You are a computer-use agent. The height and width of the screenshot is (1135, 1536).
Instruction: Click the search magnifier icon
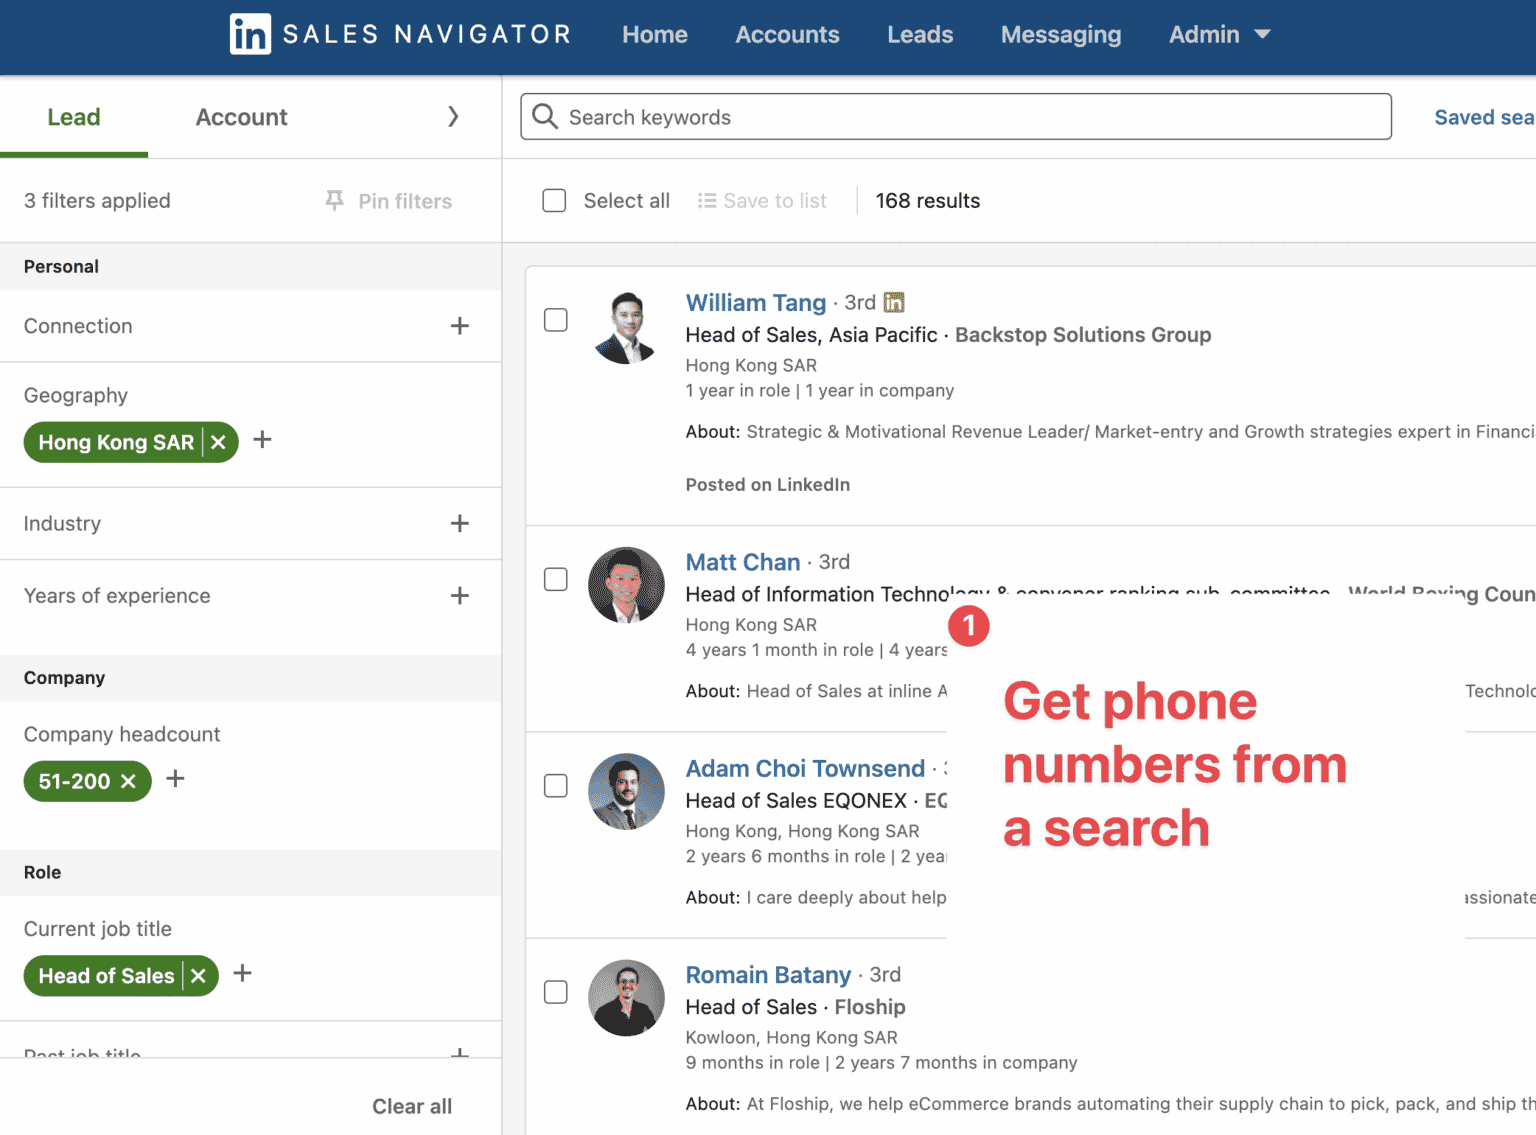pos(544,117)
